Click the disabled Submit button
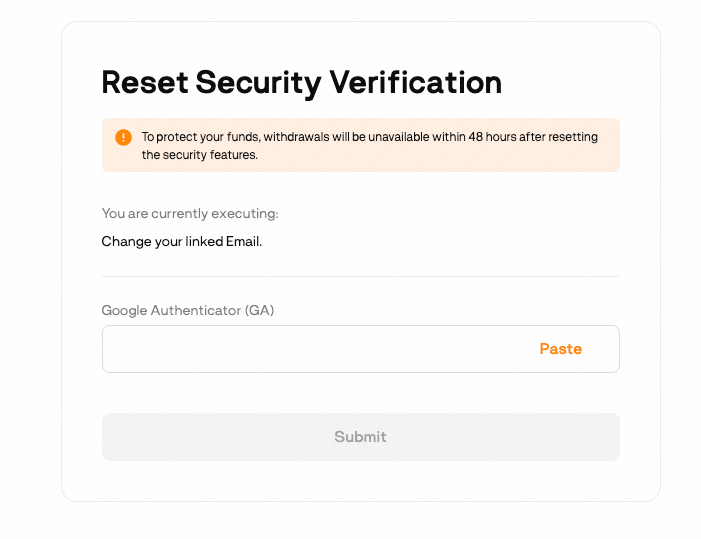Screen dimensions: 701x539 click(x=360, y=437)
